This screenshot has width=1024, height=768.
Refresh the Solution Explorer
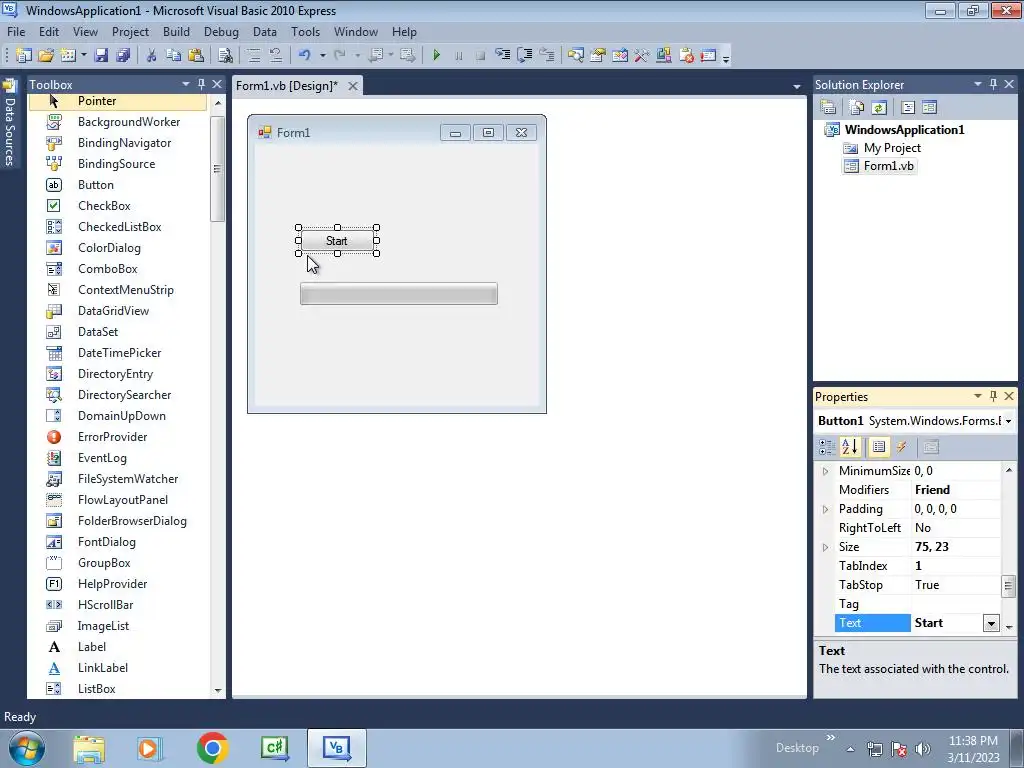879,107
